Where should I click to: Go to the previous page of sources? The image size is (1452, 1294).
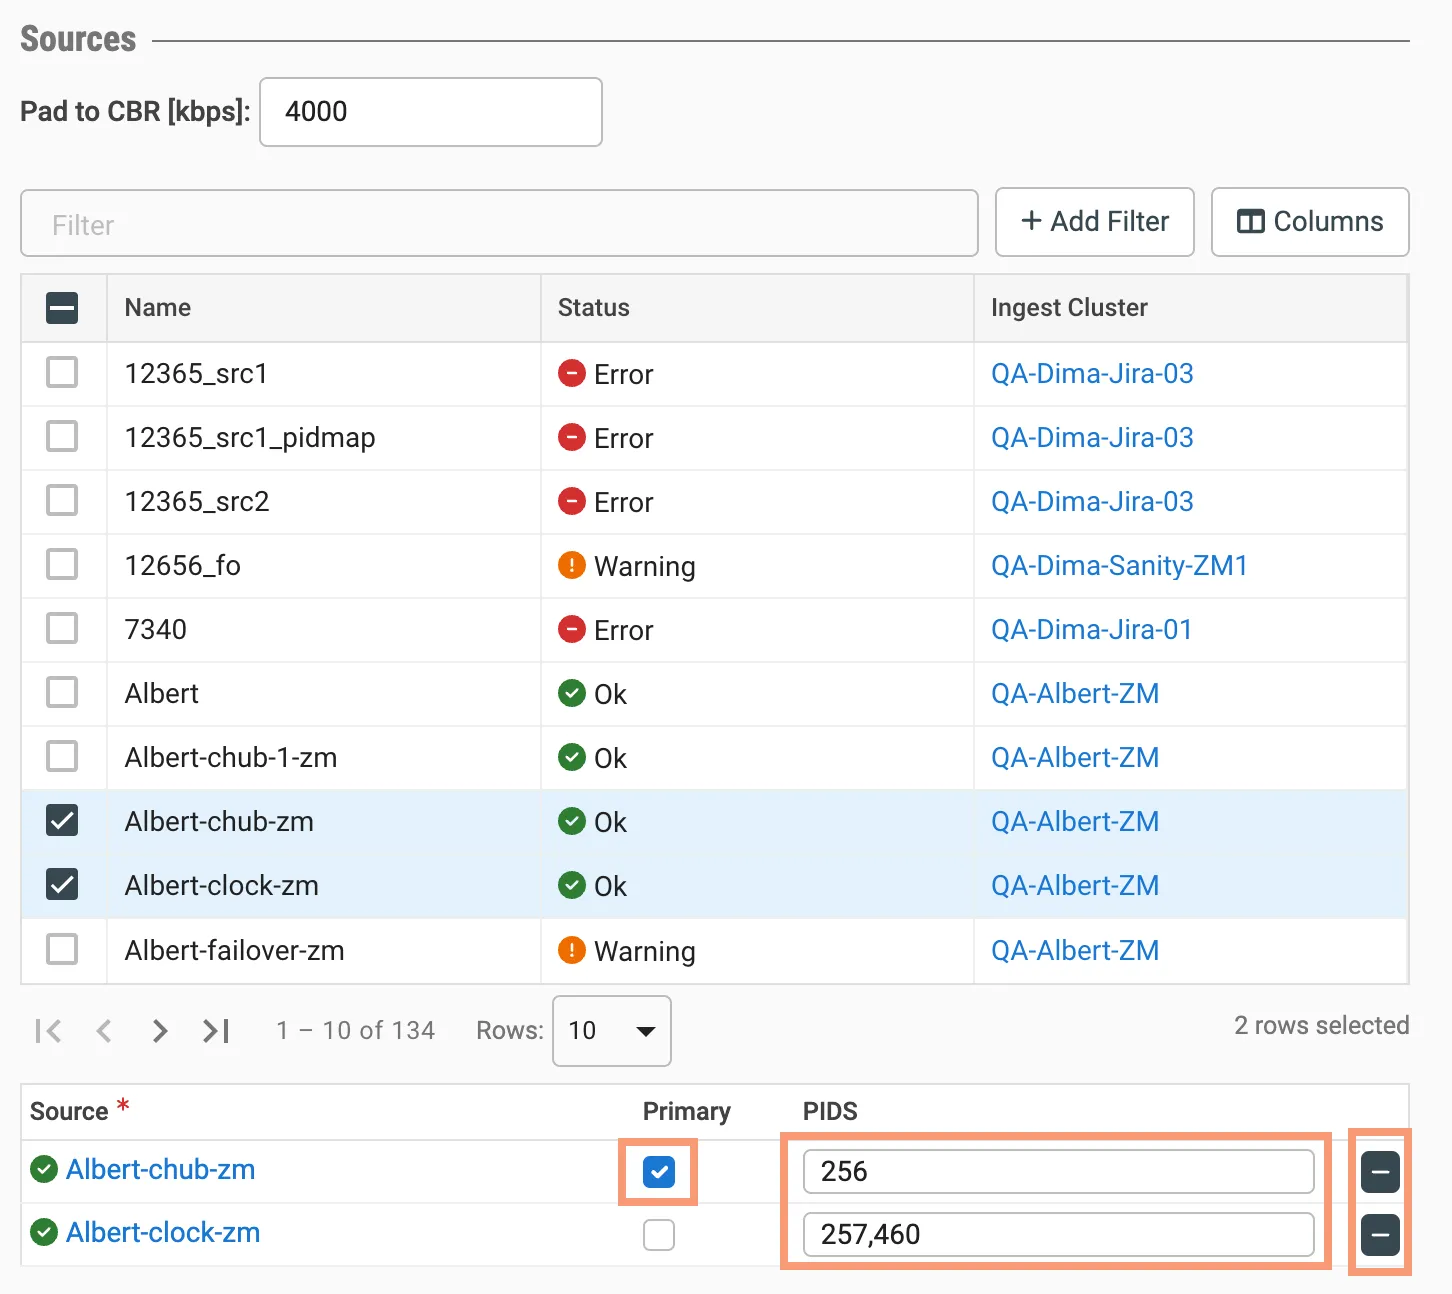(x=104, y=1031)
